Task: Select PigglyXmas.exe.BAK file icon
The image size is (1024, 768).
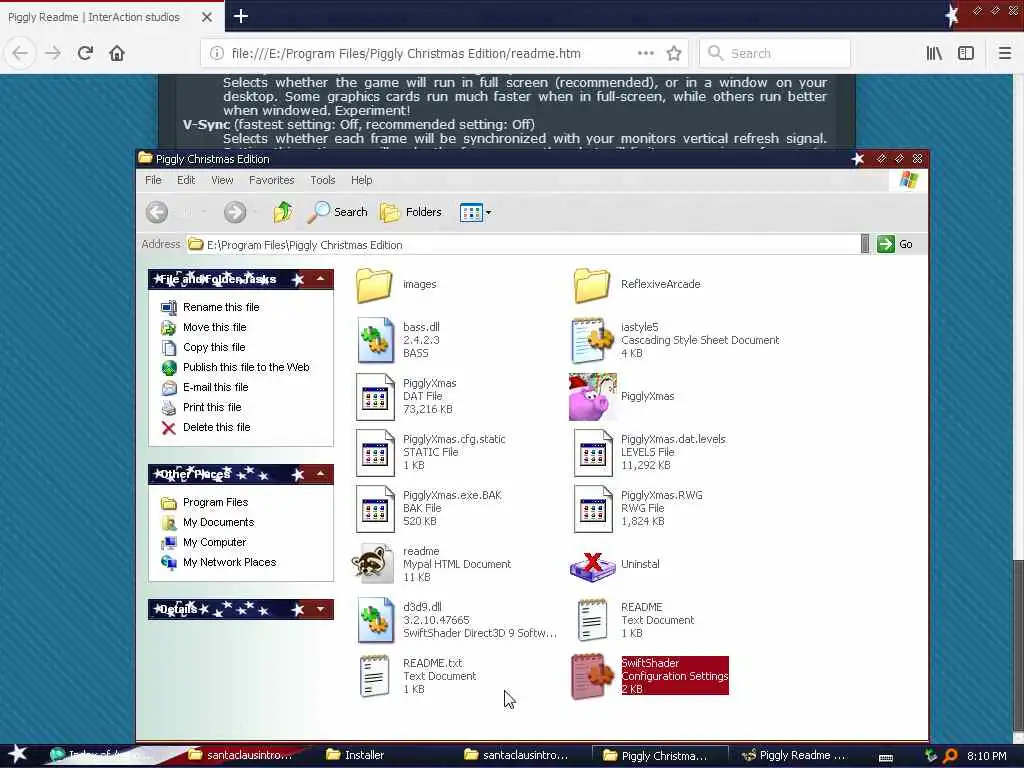Action: pyautogui.click(x=376, y=509)
